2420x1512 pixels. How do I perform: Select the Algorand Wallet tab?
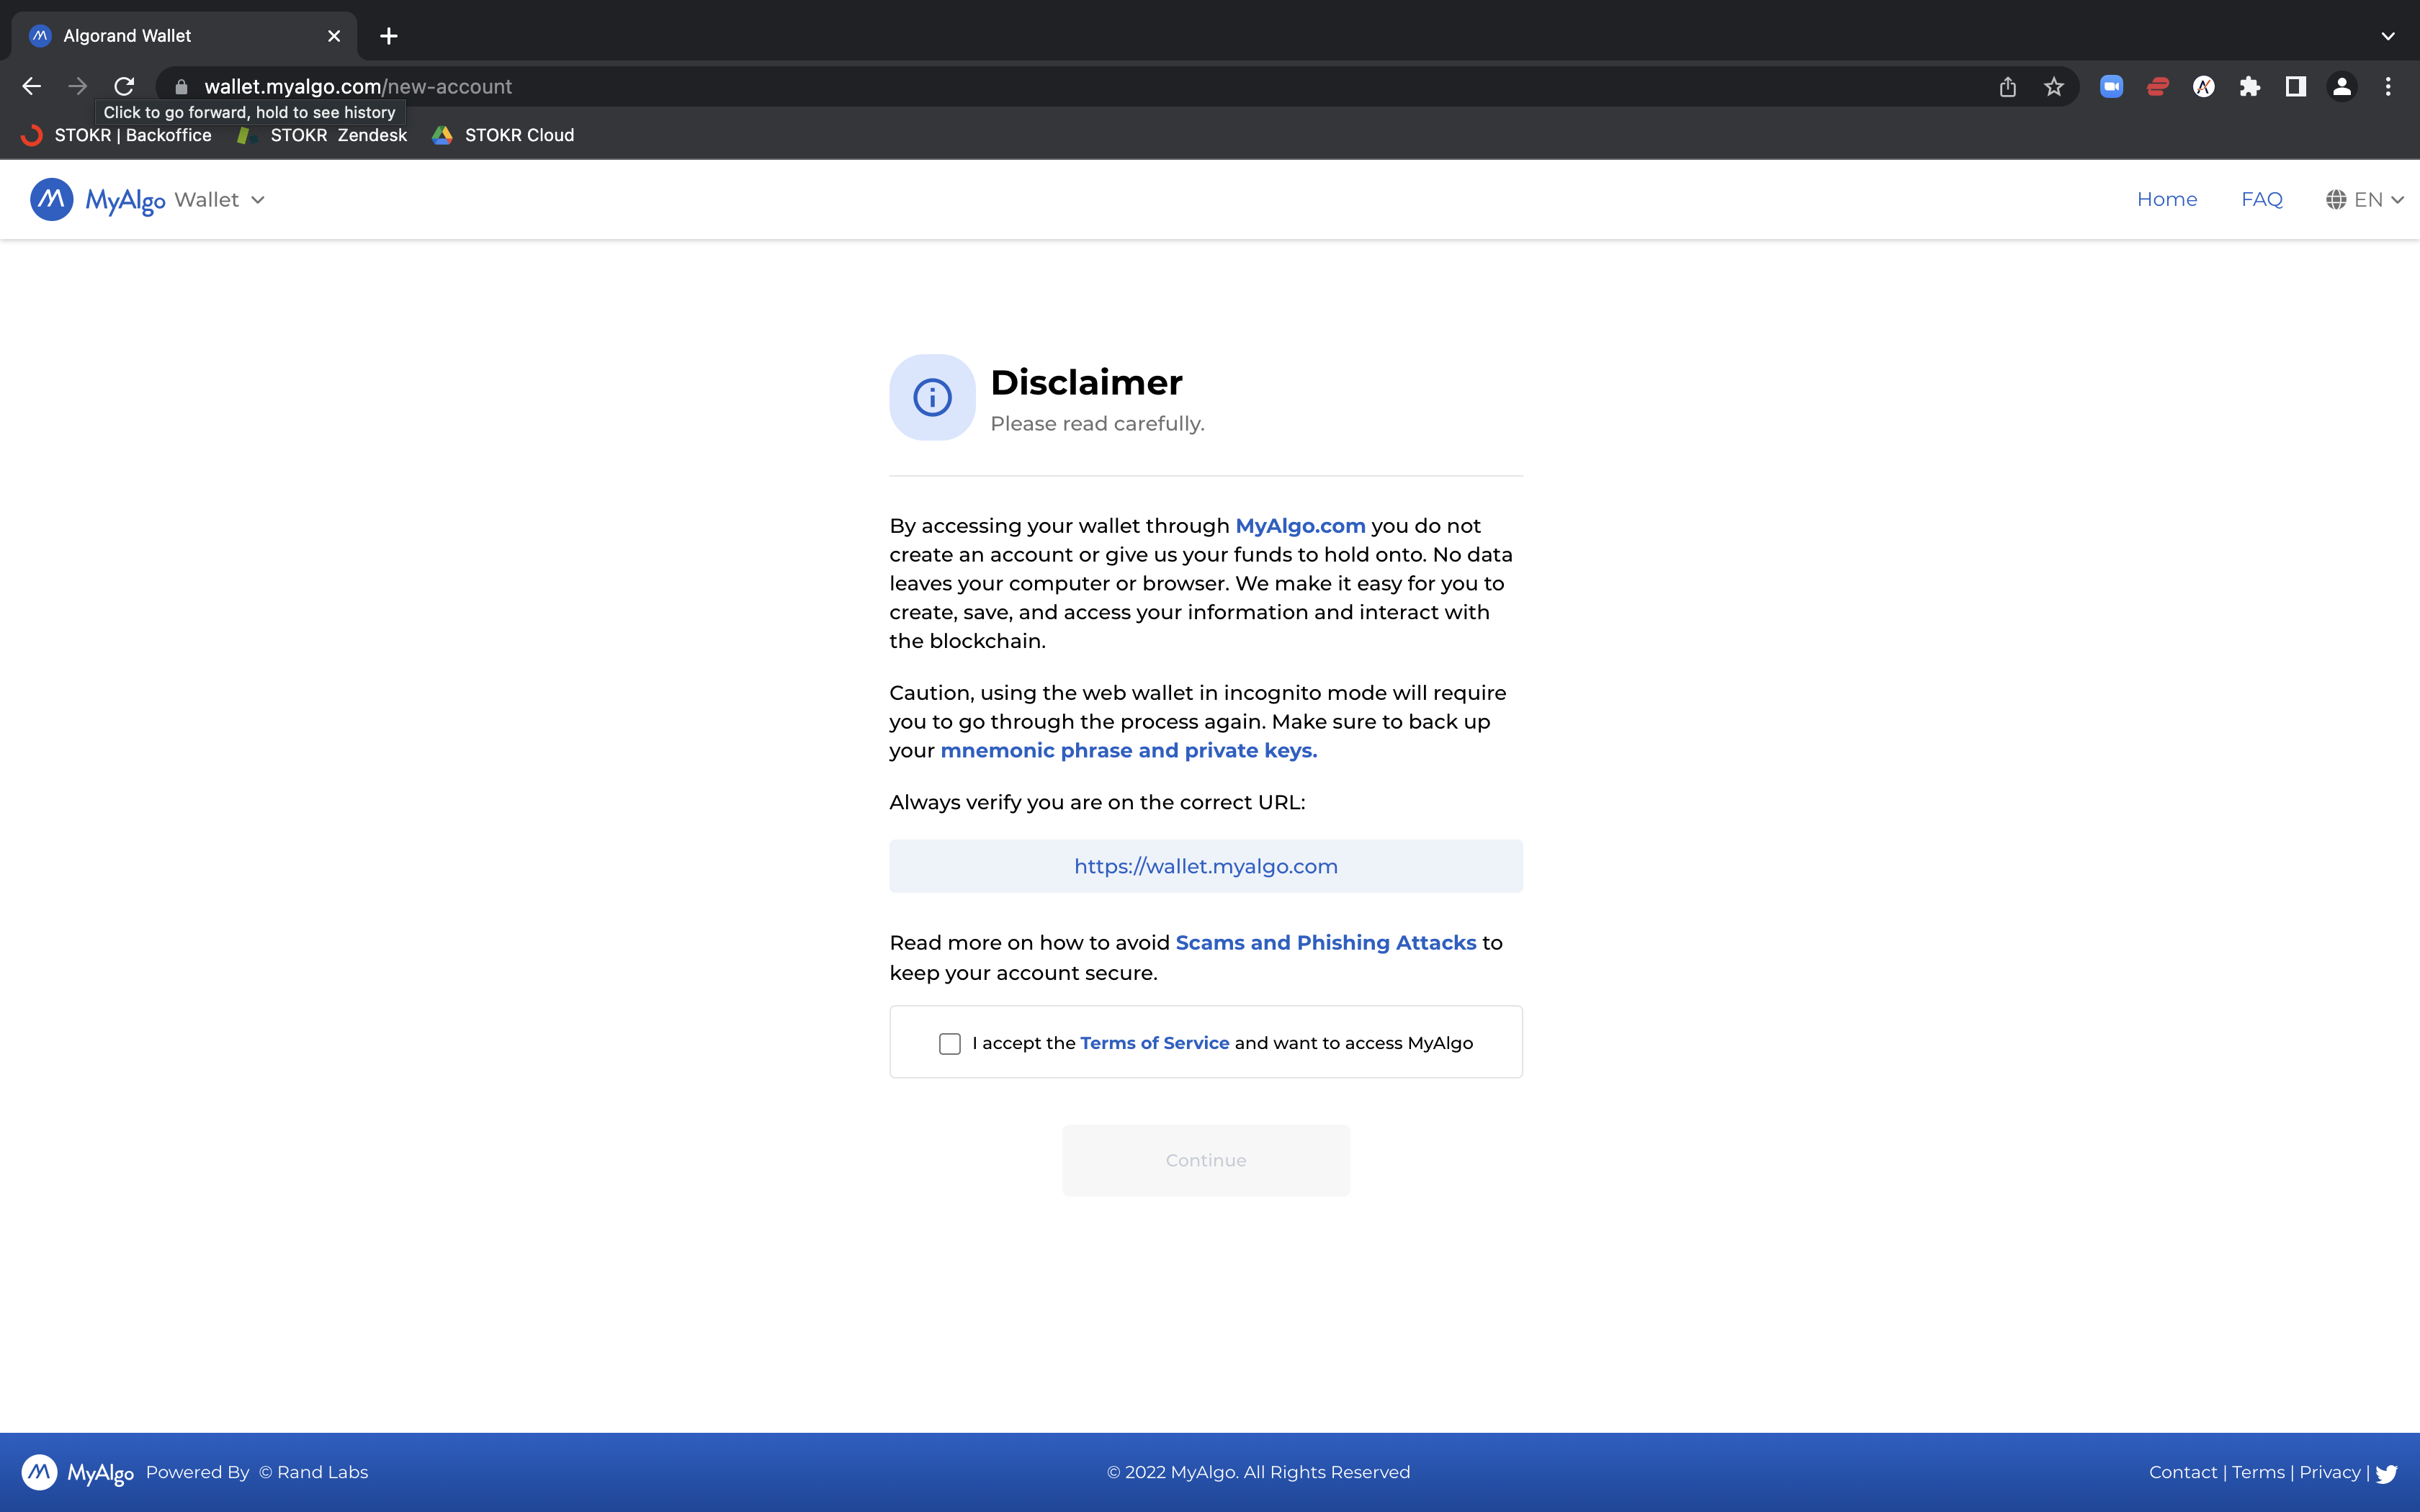[x=185, y=36]
